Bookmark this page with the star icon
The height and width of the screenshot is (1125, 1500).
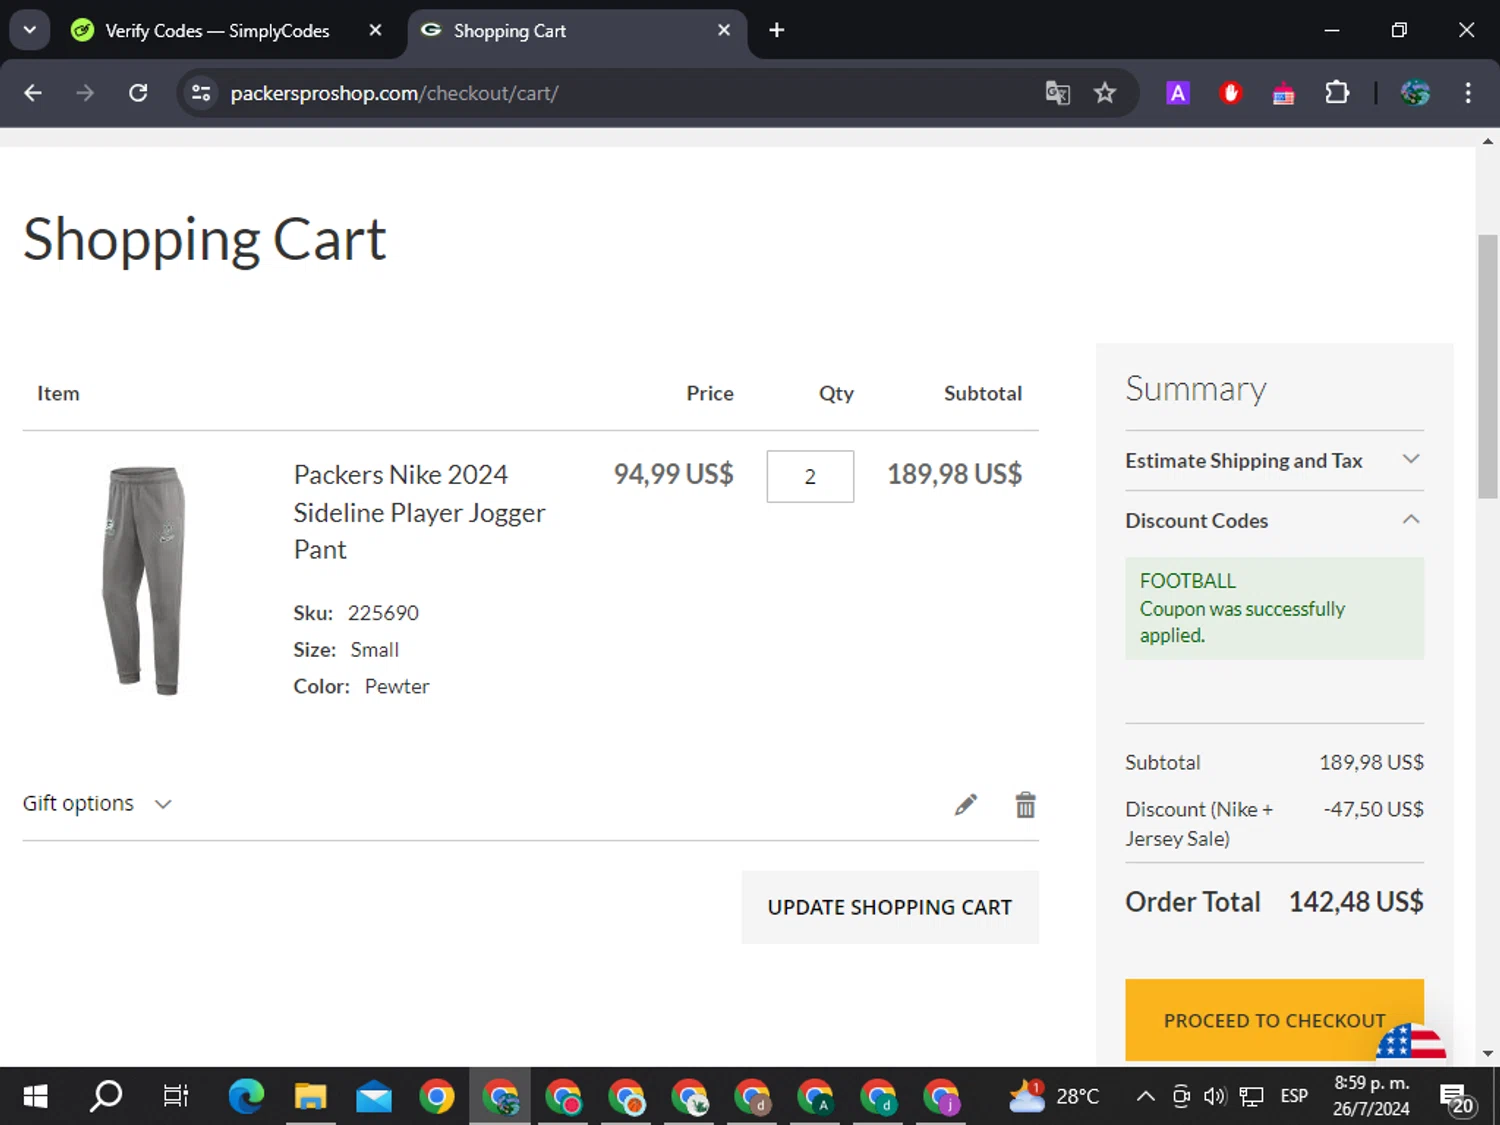tap(1105, 93)
